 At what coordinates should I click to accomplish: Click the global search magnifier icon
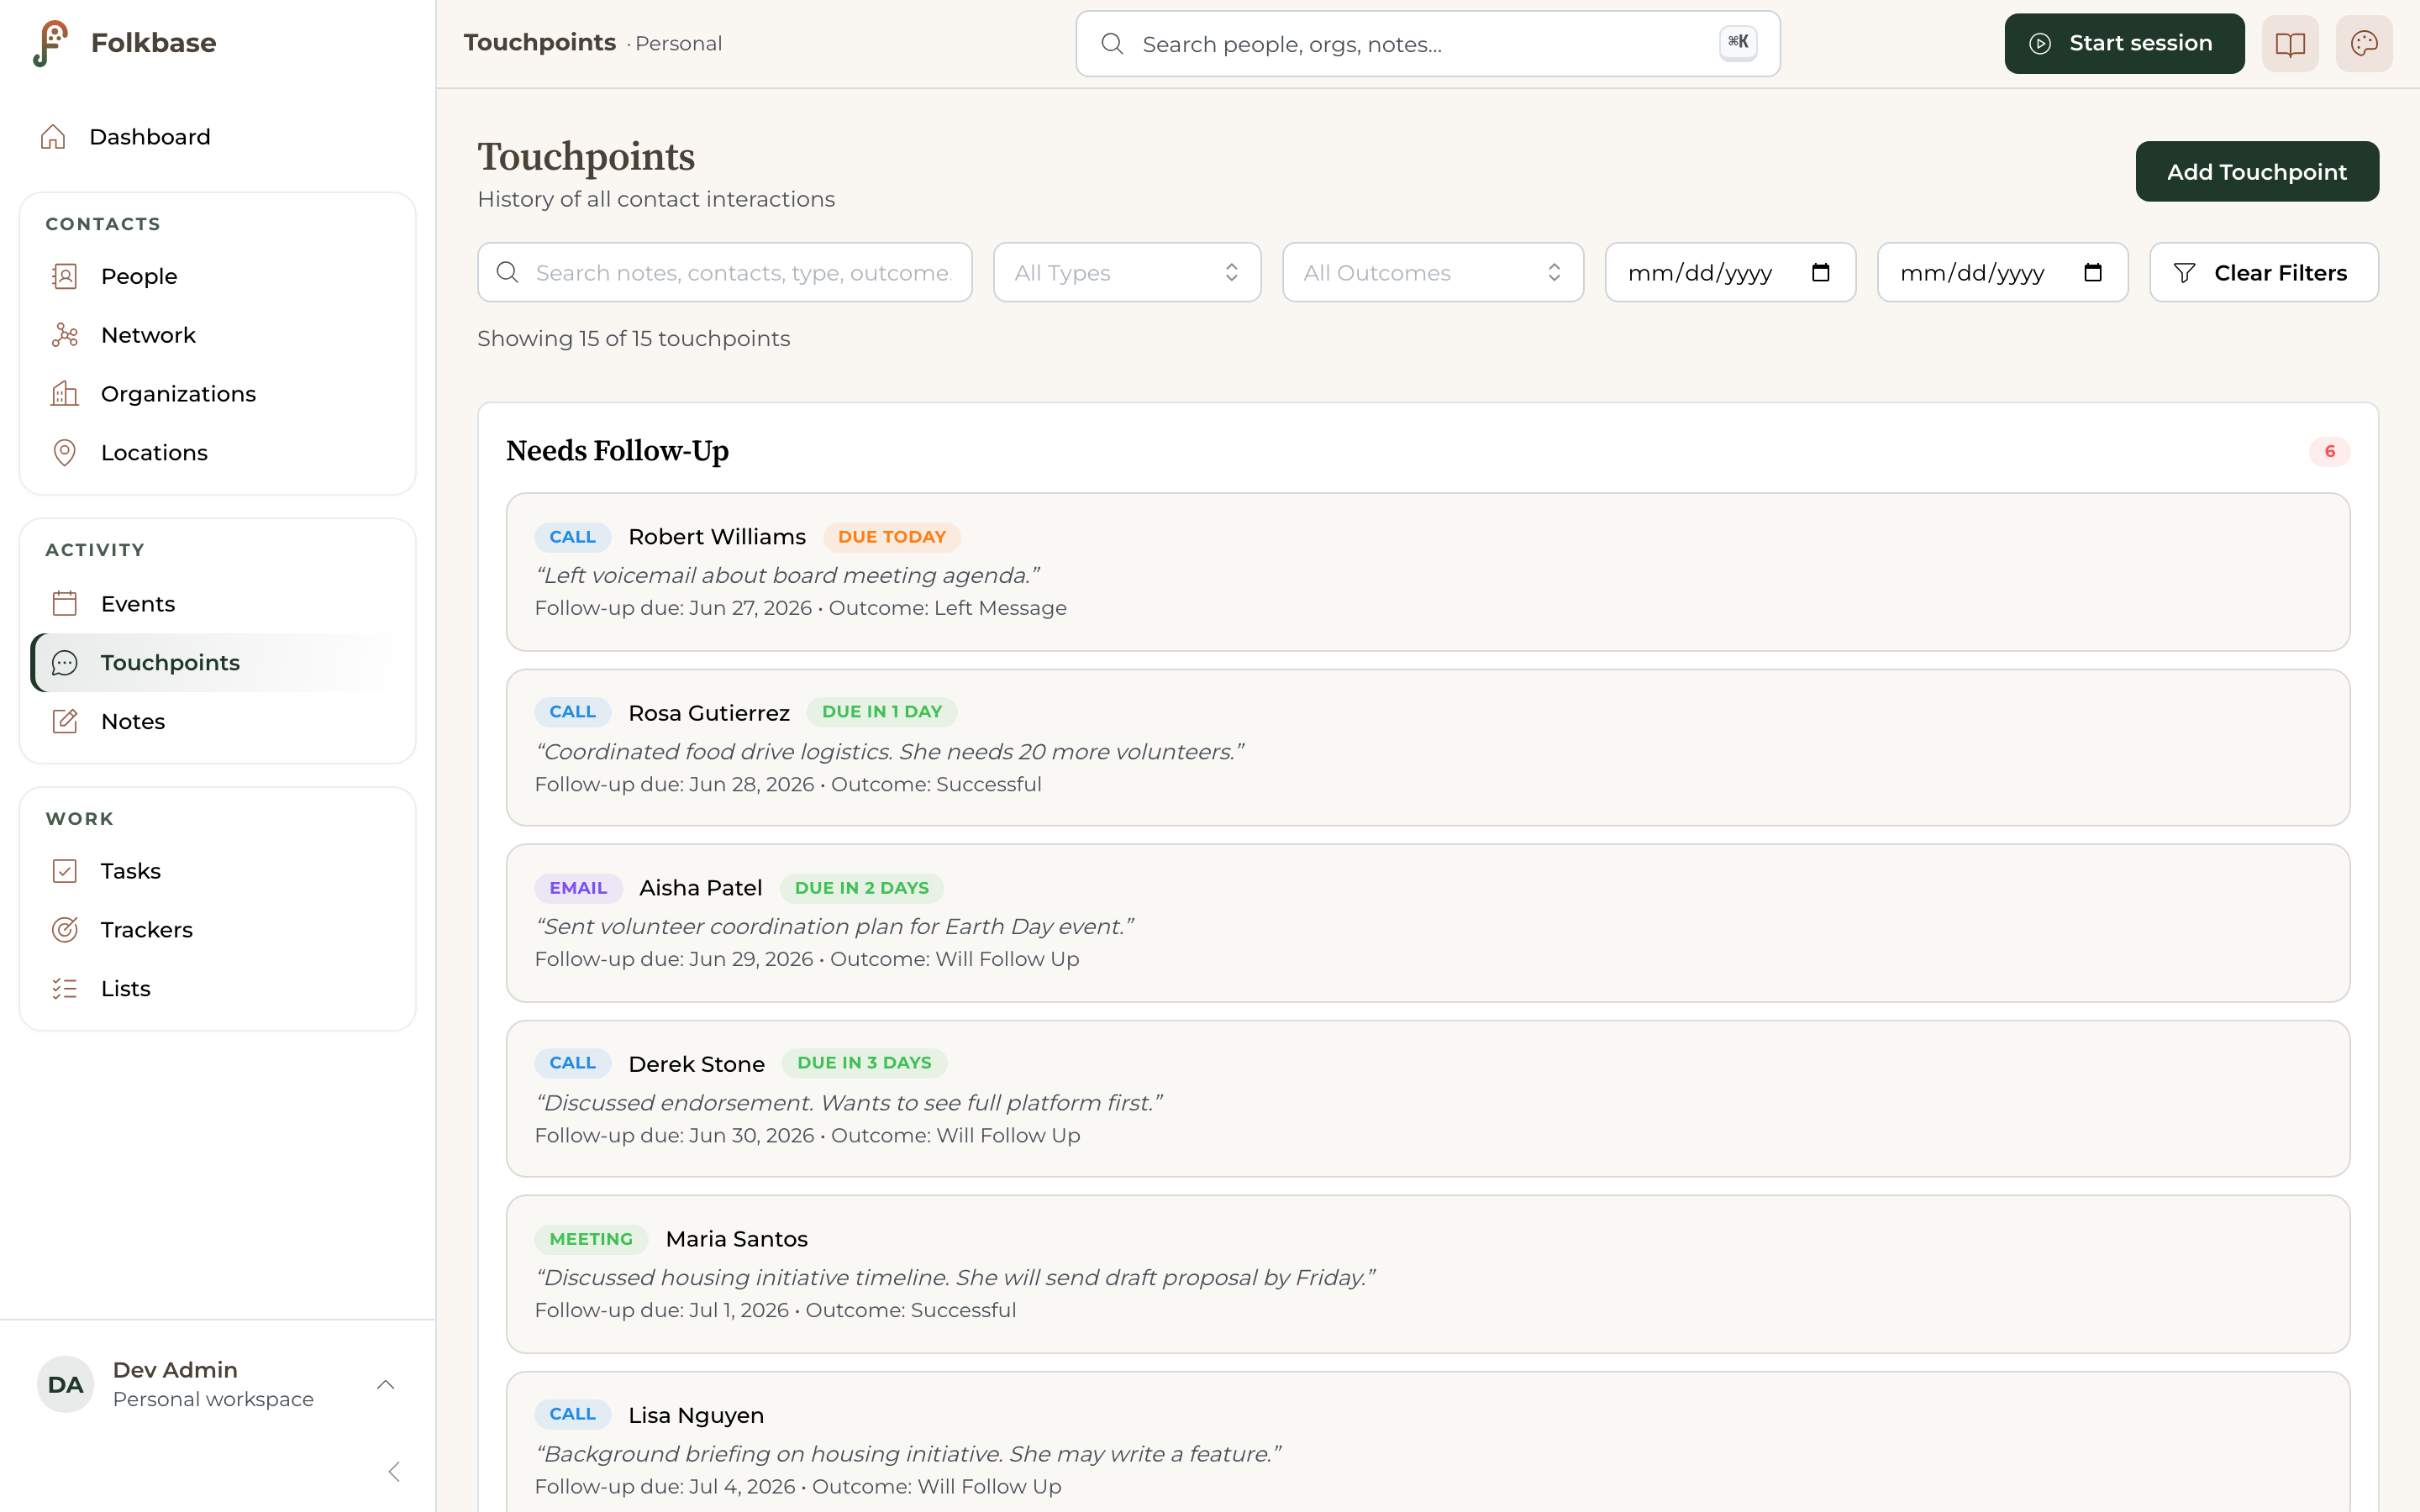point(1112,44)
